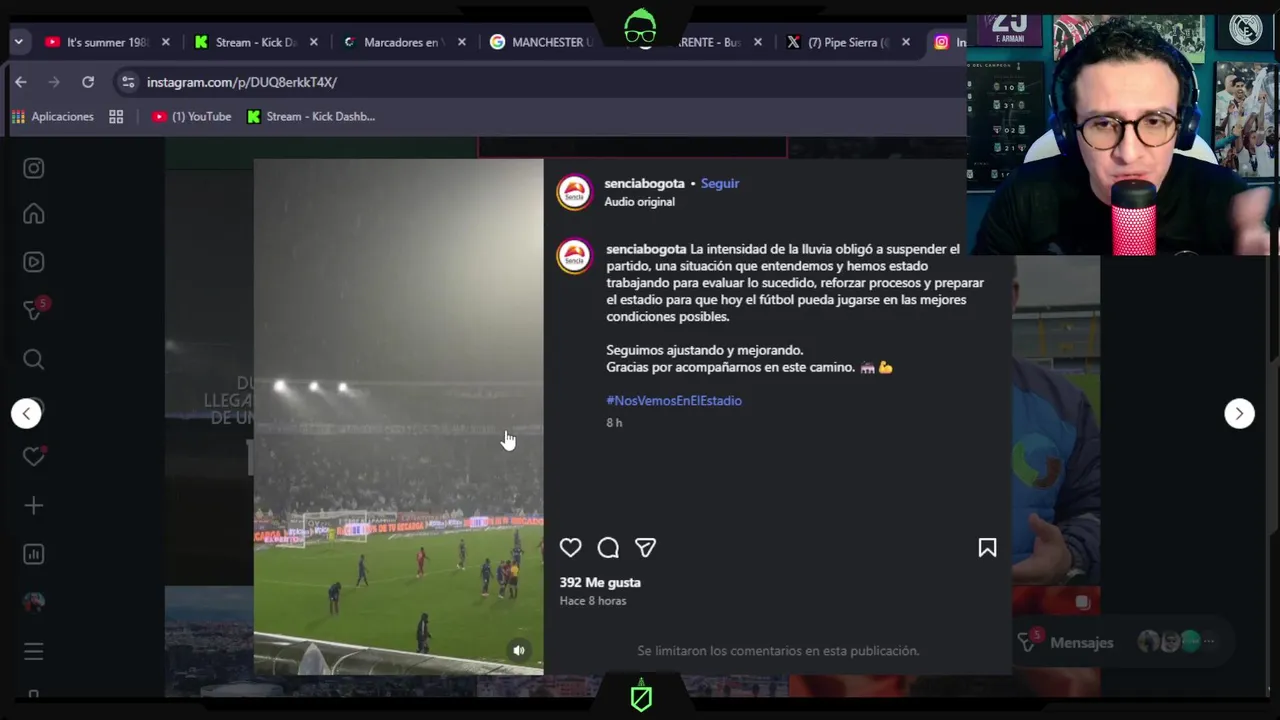Like the post with the heart icon
The image size is (1280, 720).
(570, 547)
